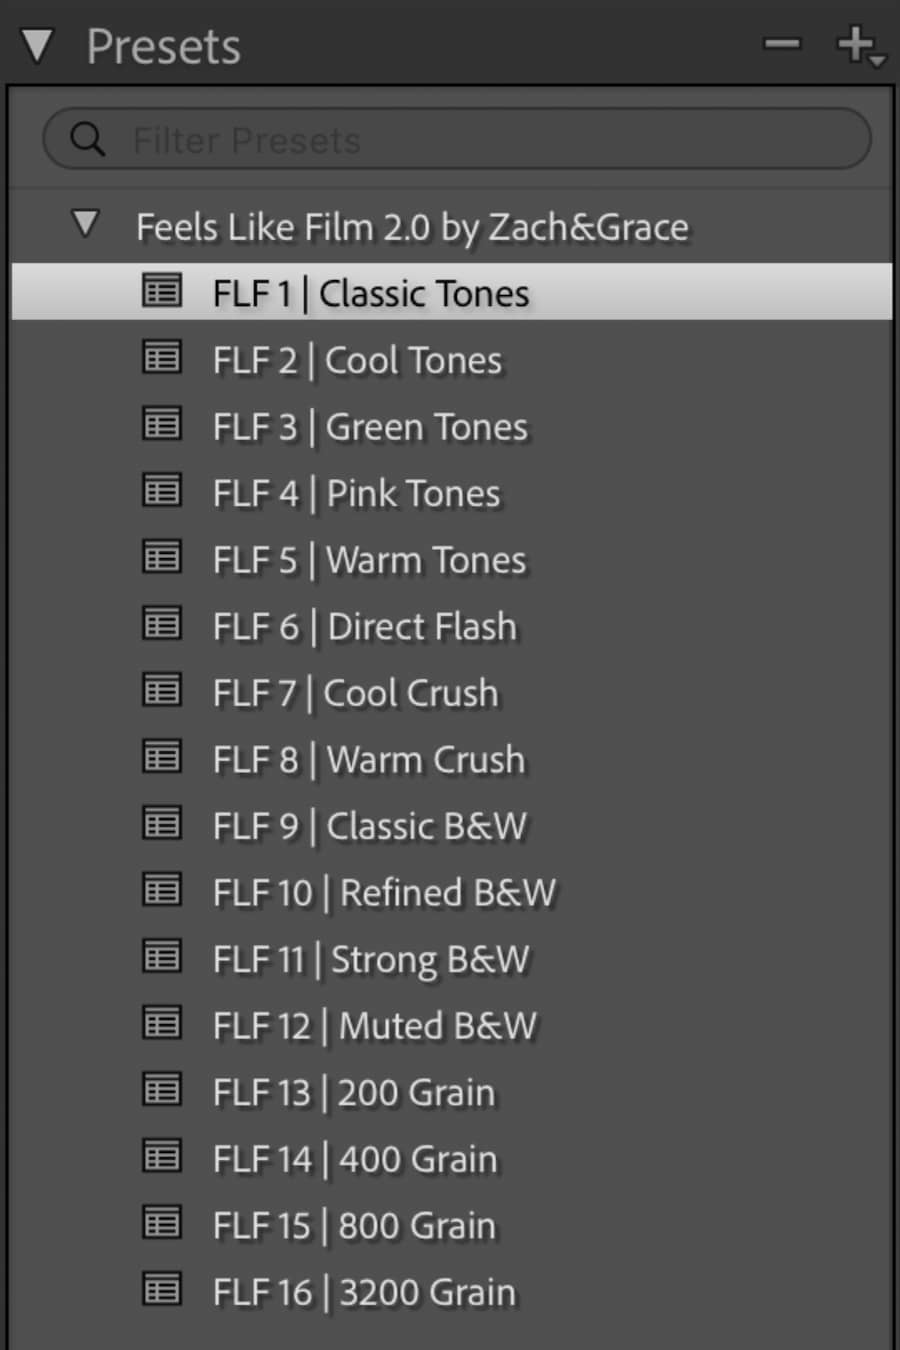Click the preset icon beside FLF 6

coord(162,625)
